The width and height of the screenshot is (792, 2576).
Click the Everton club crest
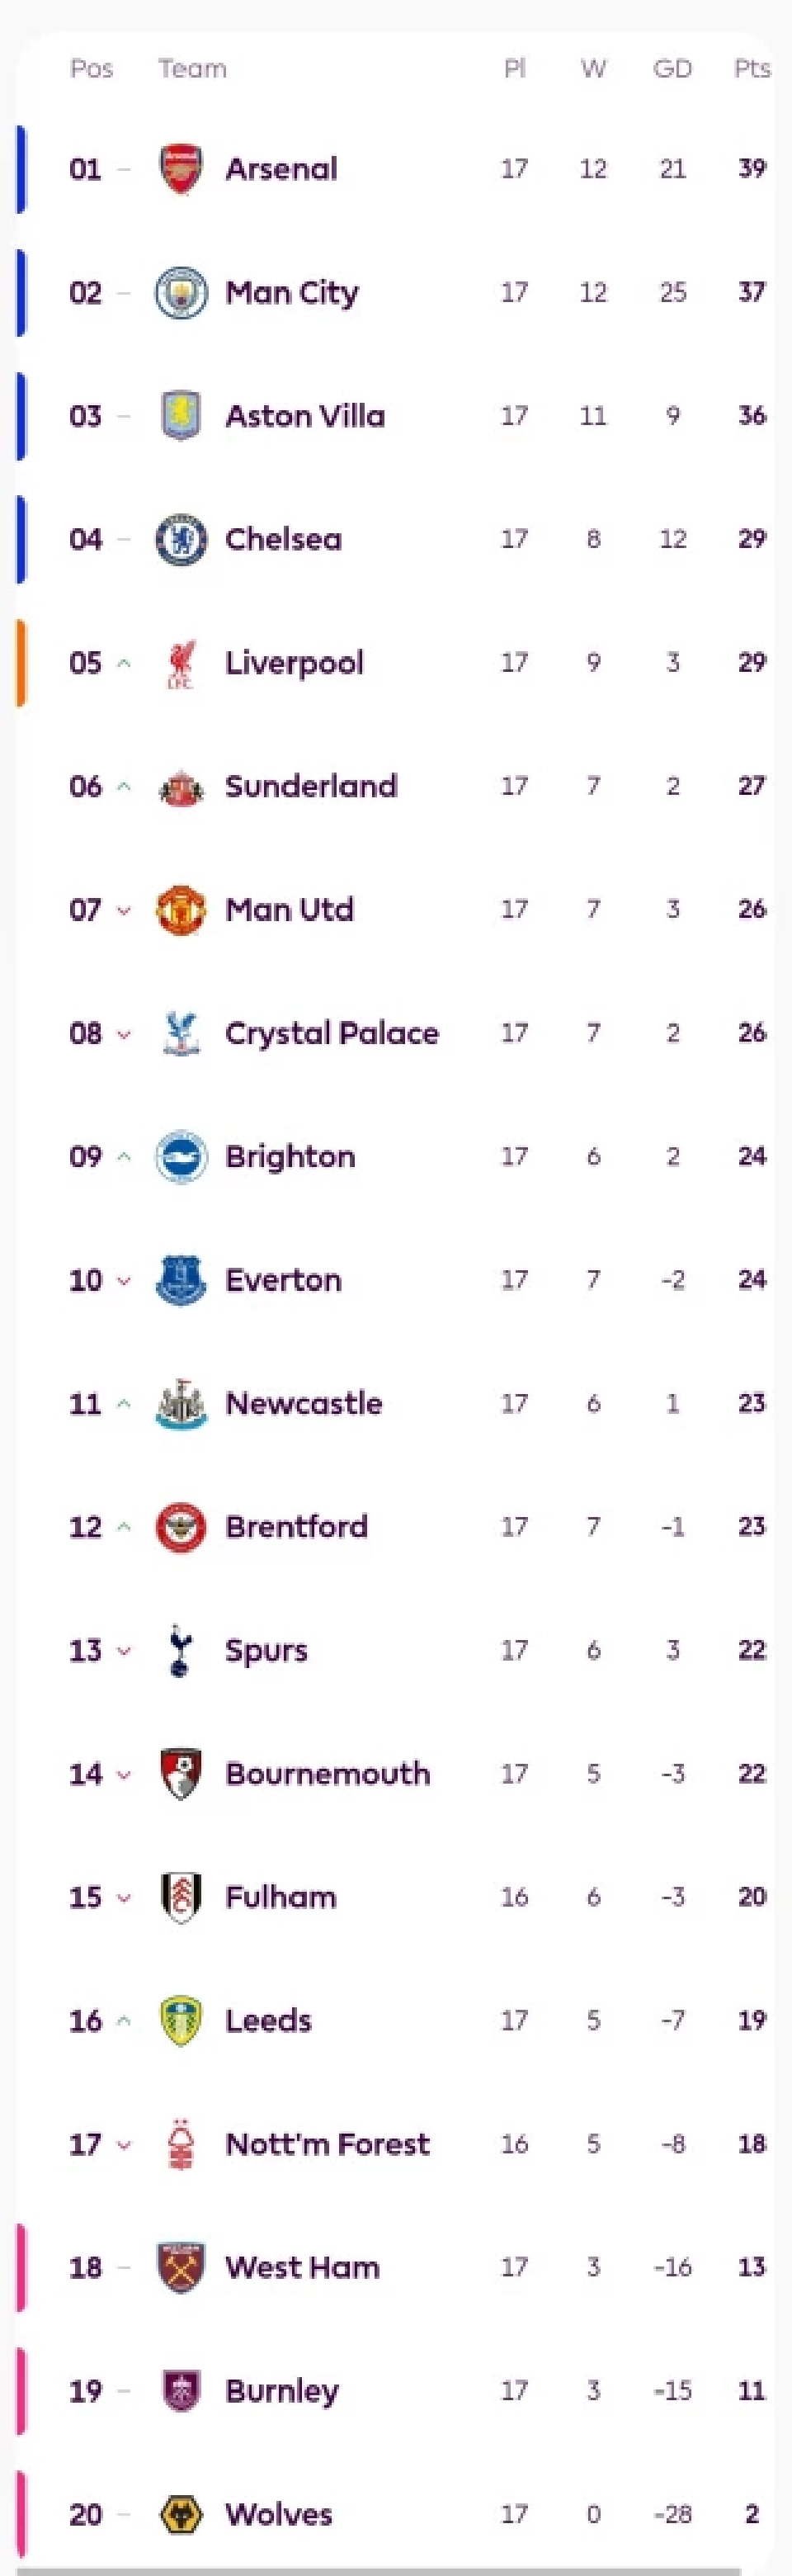point(181,1280)
